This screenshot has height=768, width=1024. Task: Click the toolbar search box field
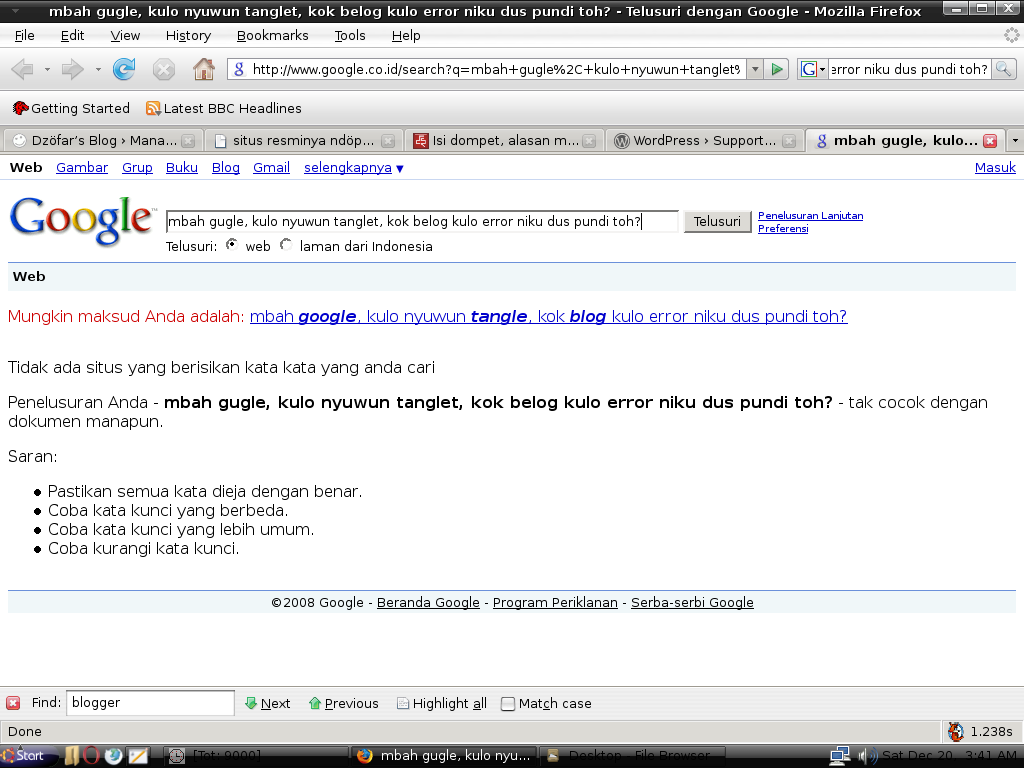point(910,69)
